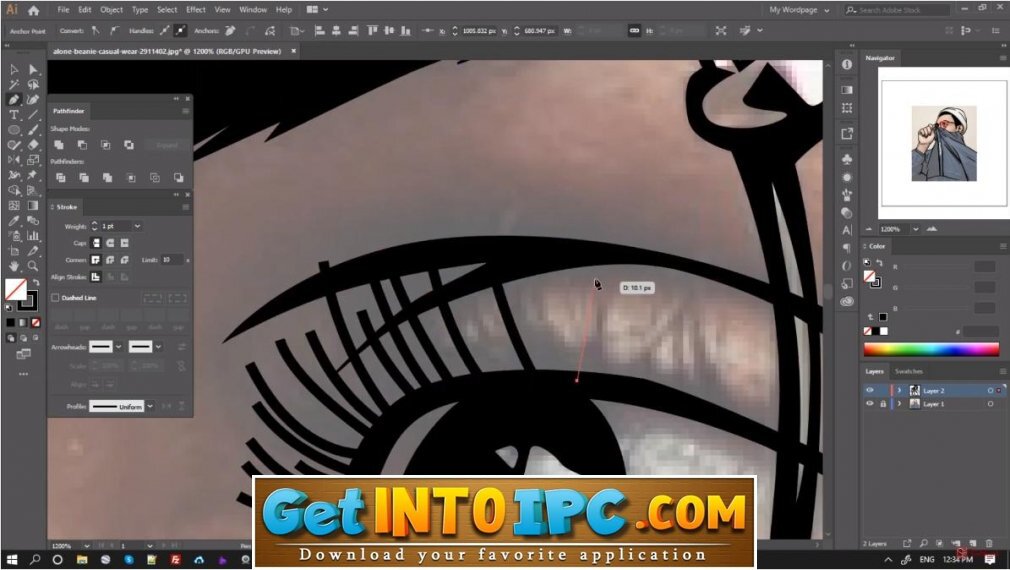Open the end Arrowheads dropdown
1010x570 pixels.
coord(158,347)
